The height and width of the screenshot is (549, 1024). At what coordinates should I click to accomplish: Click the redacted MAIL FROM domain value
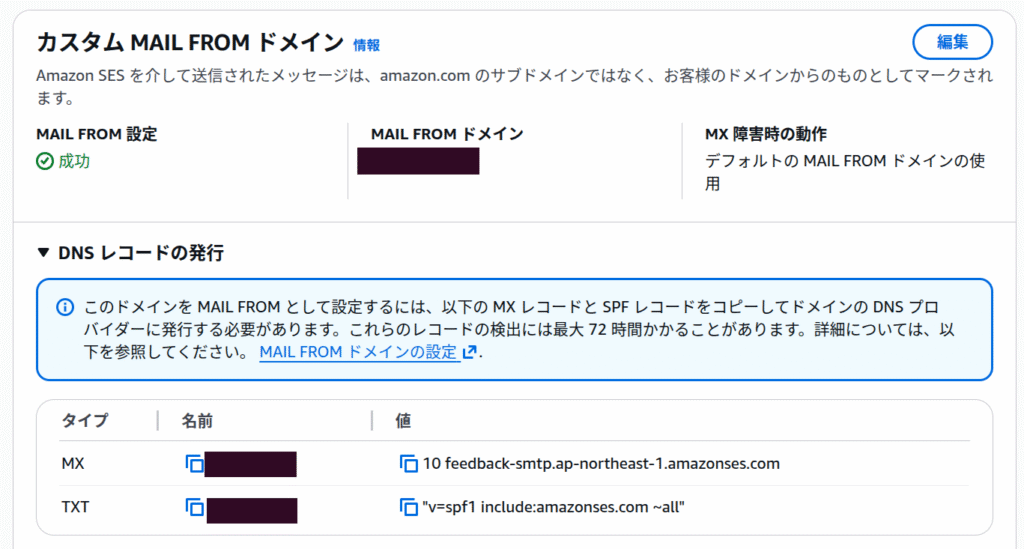[x=418, y=161]
